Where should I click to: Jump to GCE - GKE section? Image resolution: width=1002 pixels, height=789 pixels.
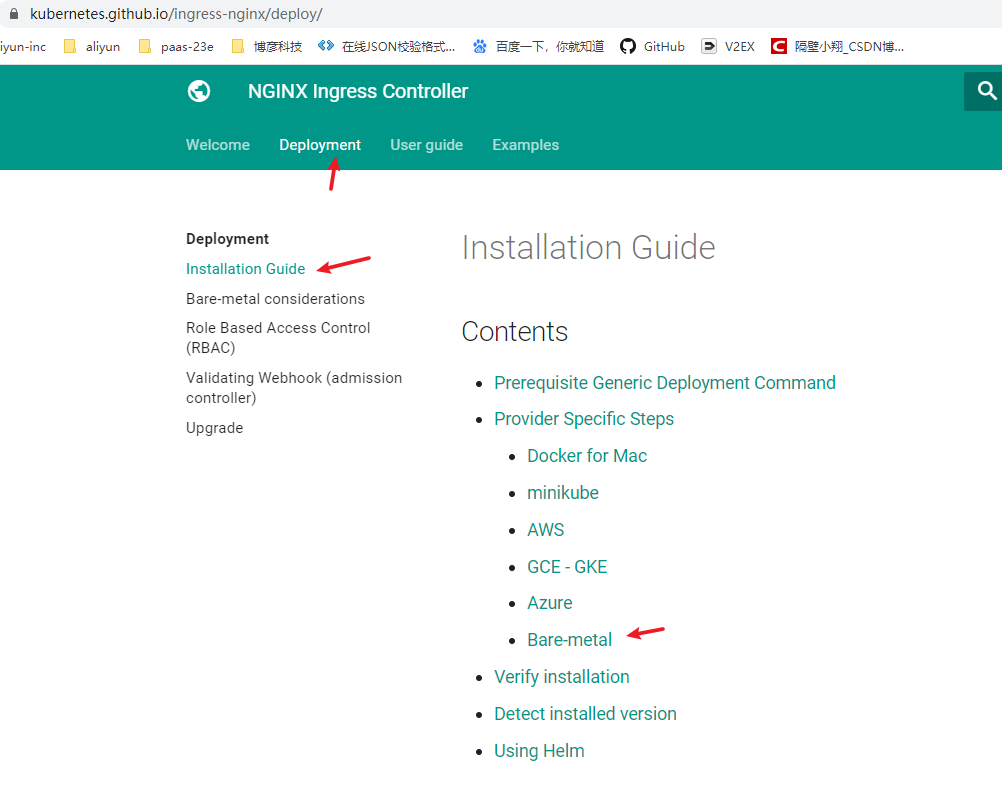point(567,567)
